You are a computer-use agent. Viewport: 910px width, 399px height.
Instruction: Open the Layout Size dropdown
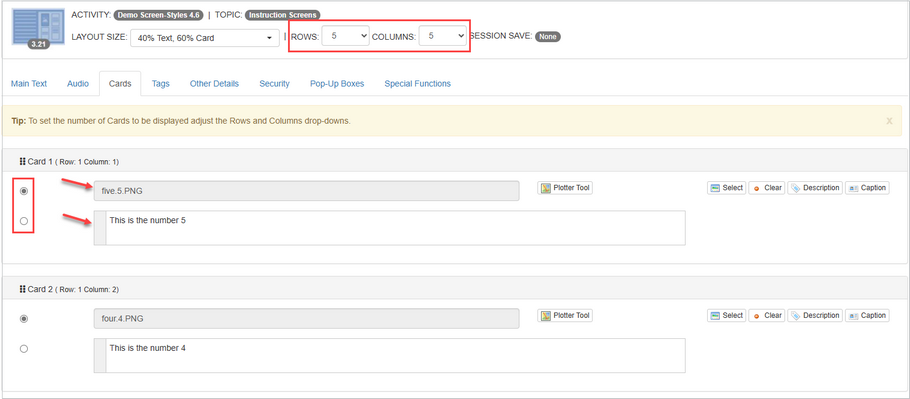pos(204,38)
